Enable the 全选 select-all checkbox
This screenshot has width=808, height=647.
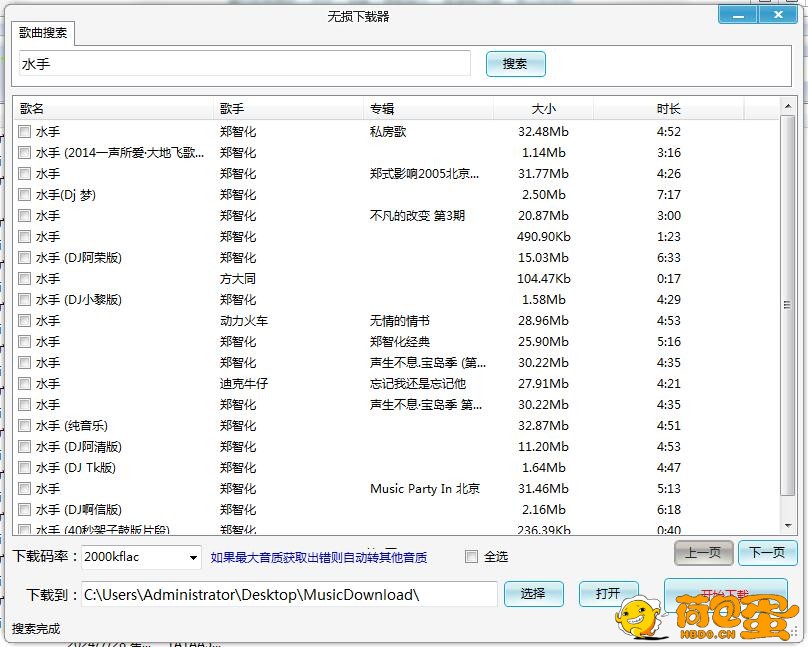(471, 556)
